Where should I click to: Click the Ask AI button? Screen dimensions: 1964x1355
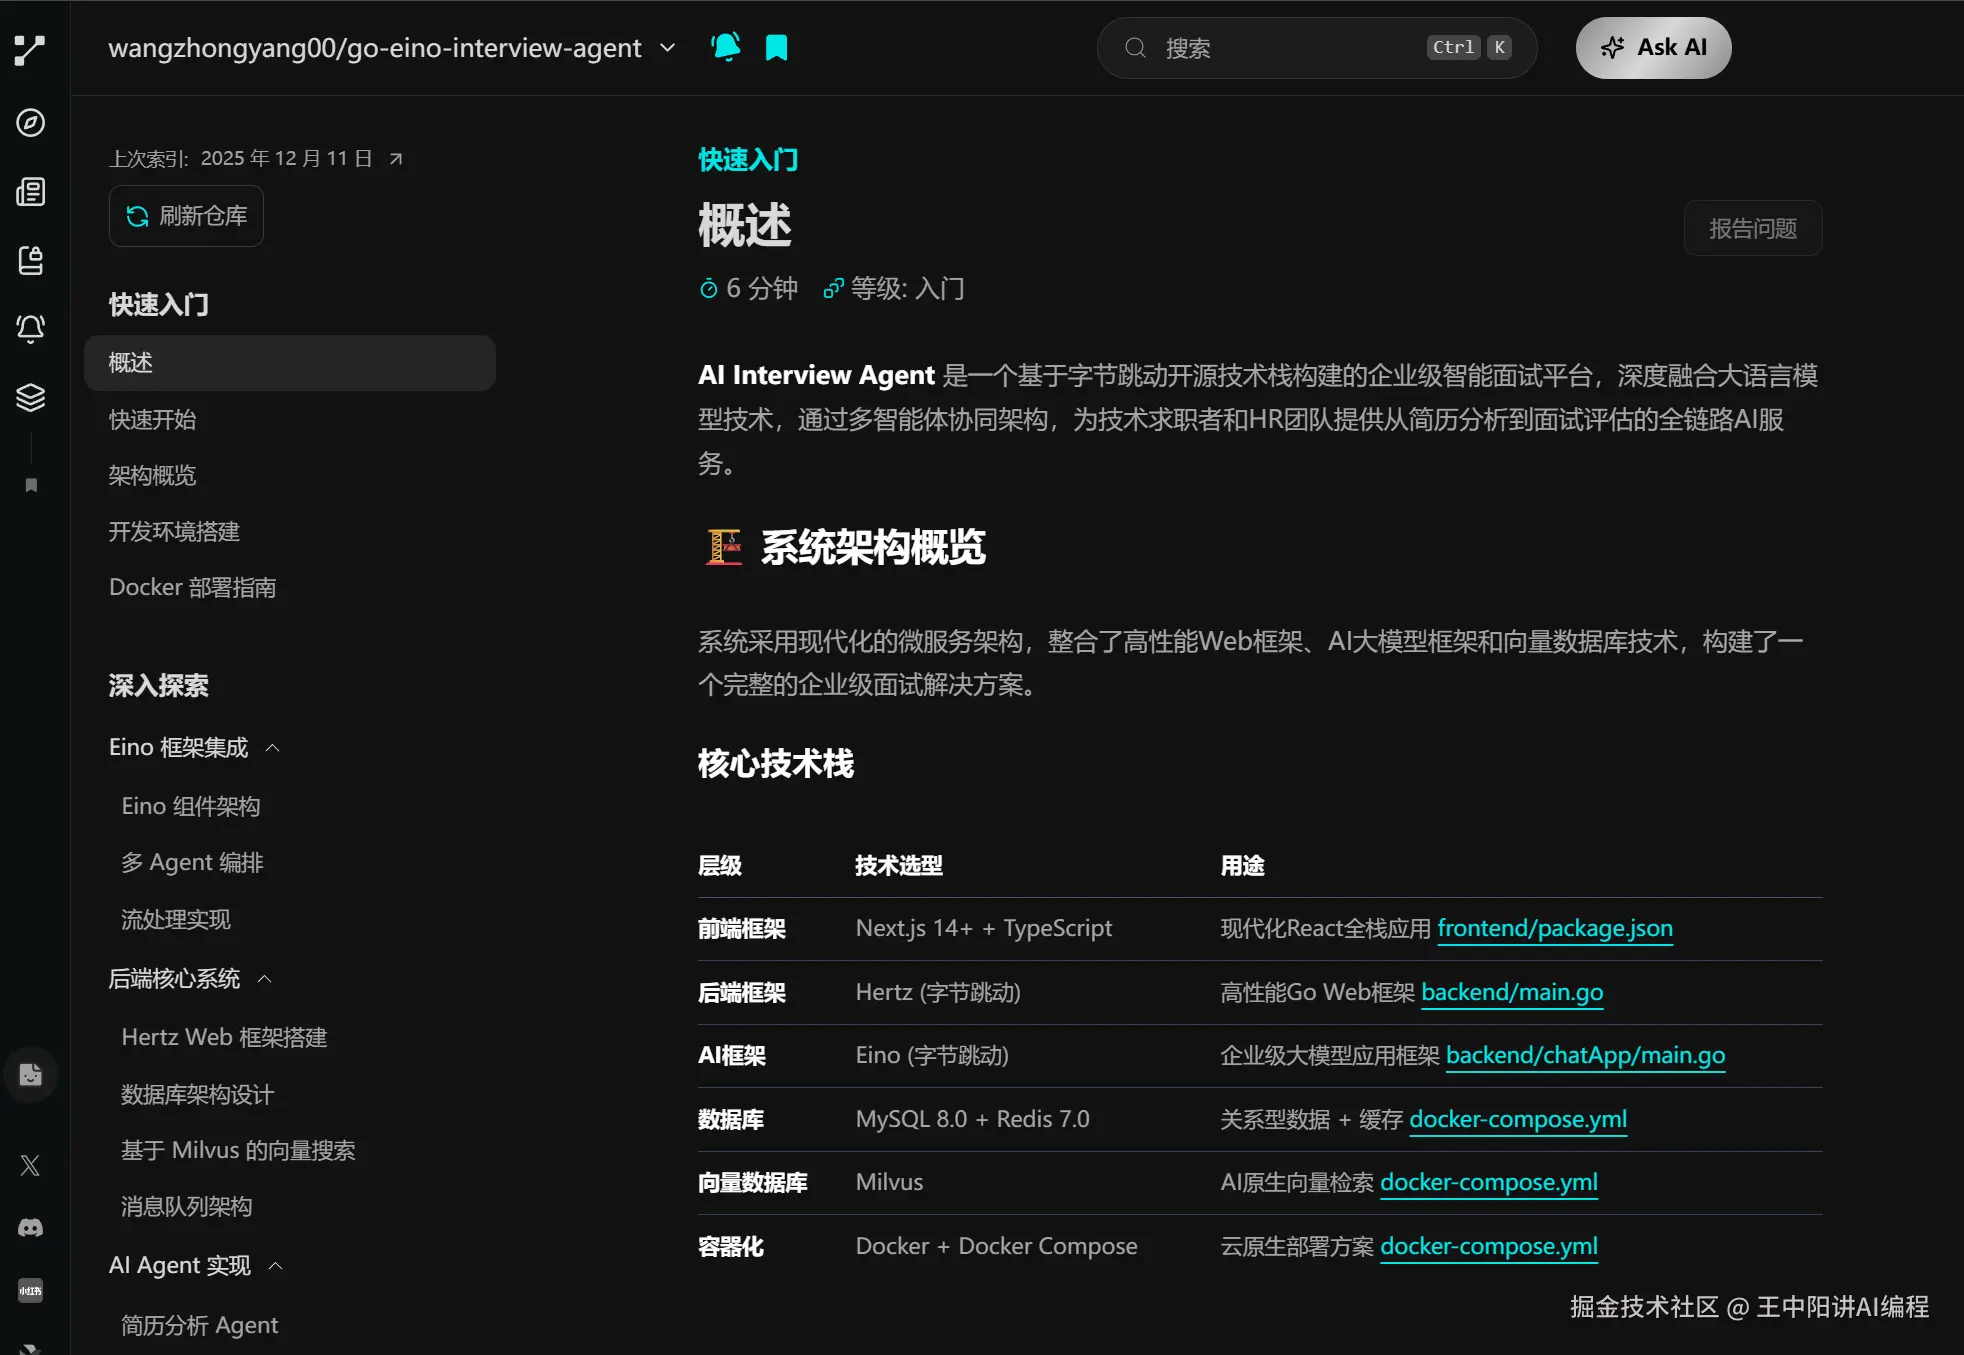tap(1653, 48)
